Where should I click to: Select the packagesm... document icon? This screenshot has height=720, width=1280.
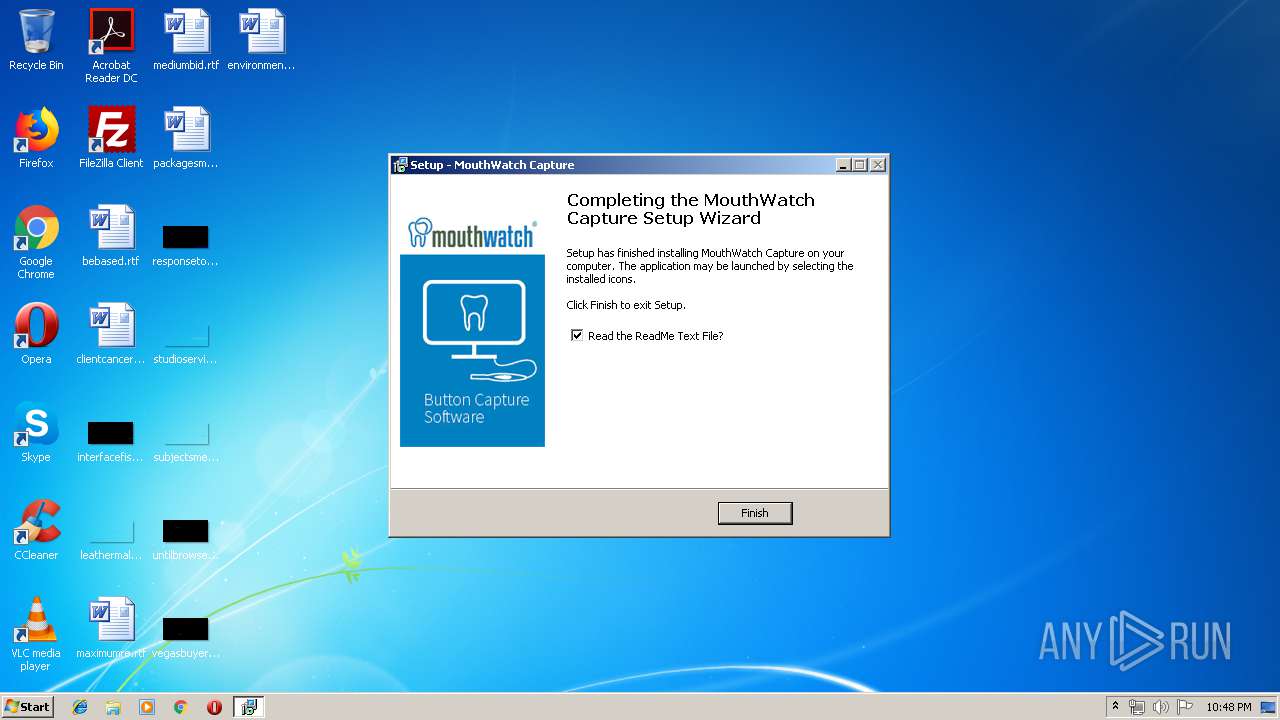click(x=186, y=138)
